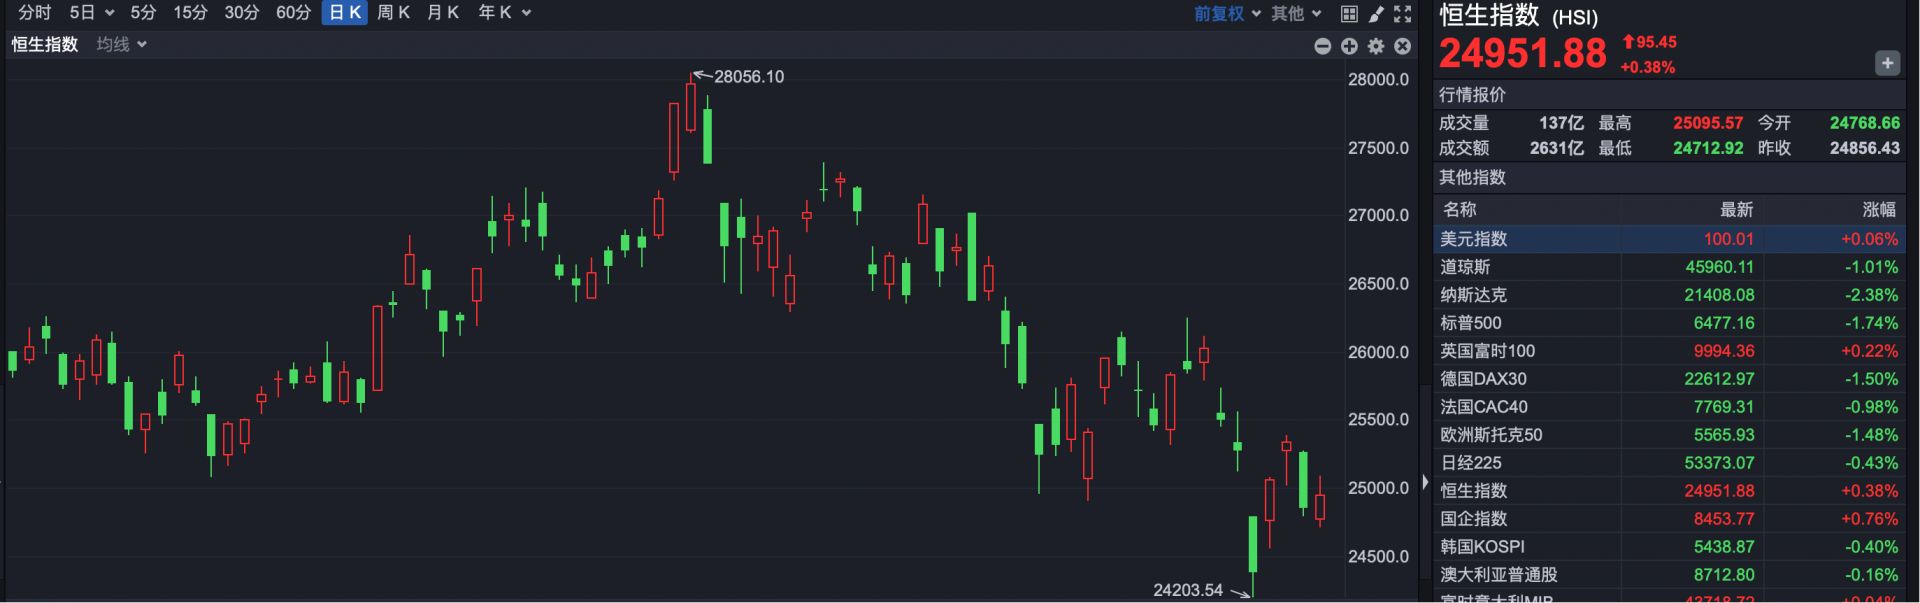Image resolution: width=1920 pixels, height=603 pixels.
Task: Select the 德国DAX30 index row
Action: [x=1669, y=379]
